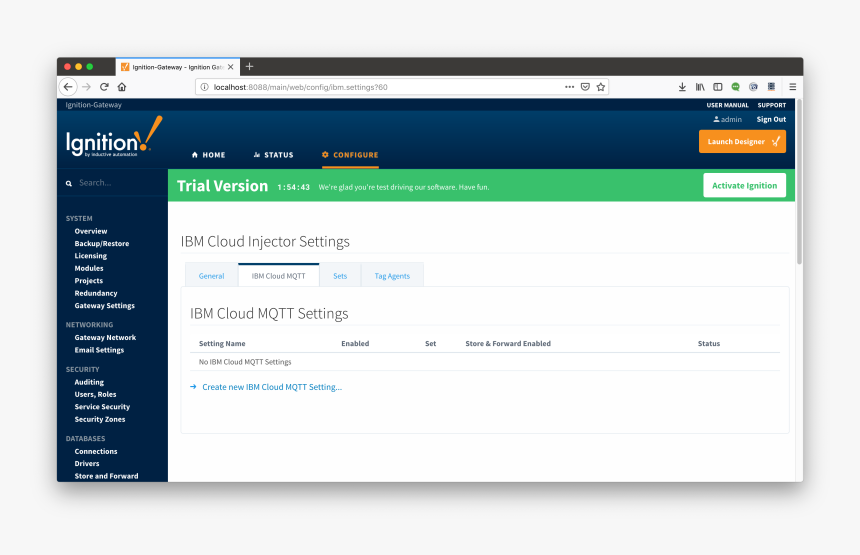860x555 pixels.
Task: Open the Tag Agents tab
Action: point(392,276)
